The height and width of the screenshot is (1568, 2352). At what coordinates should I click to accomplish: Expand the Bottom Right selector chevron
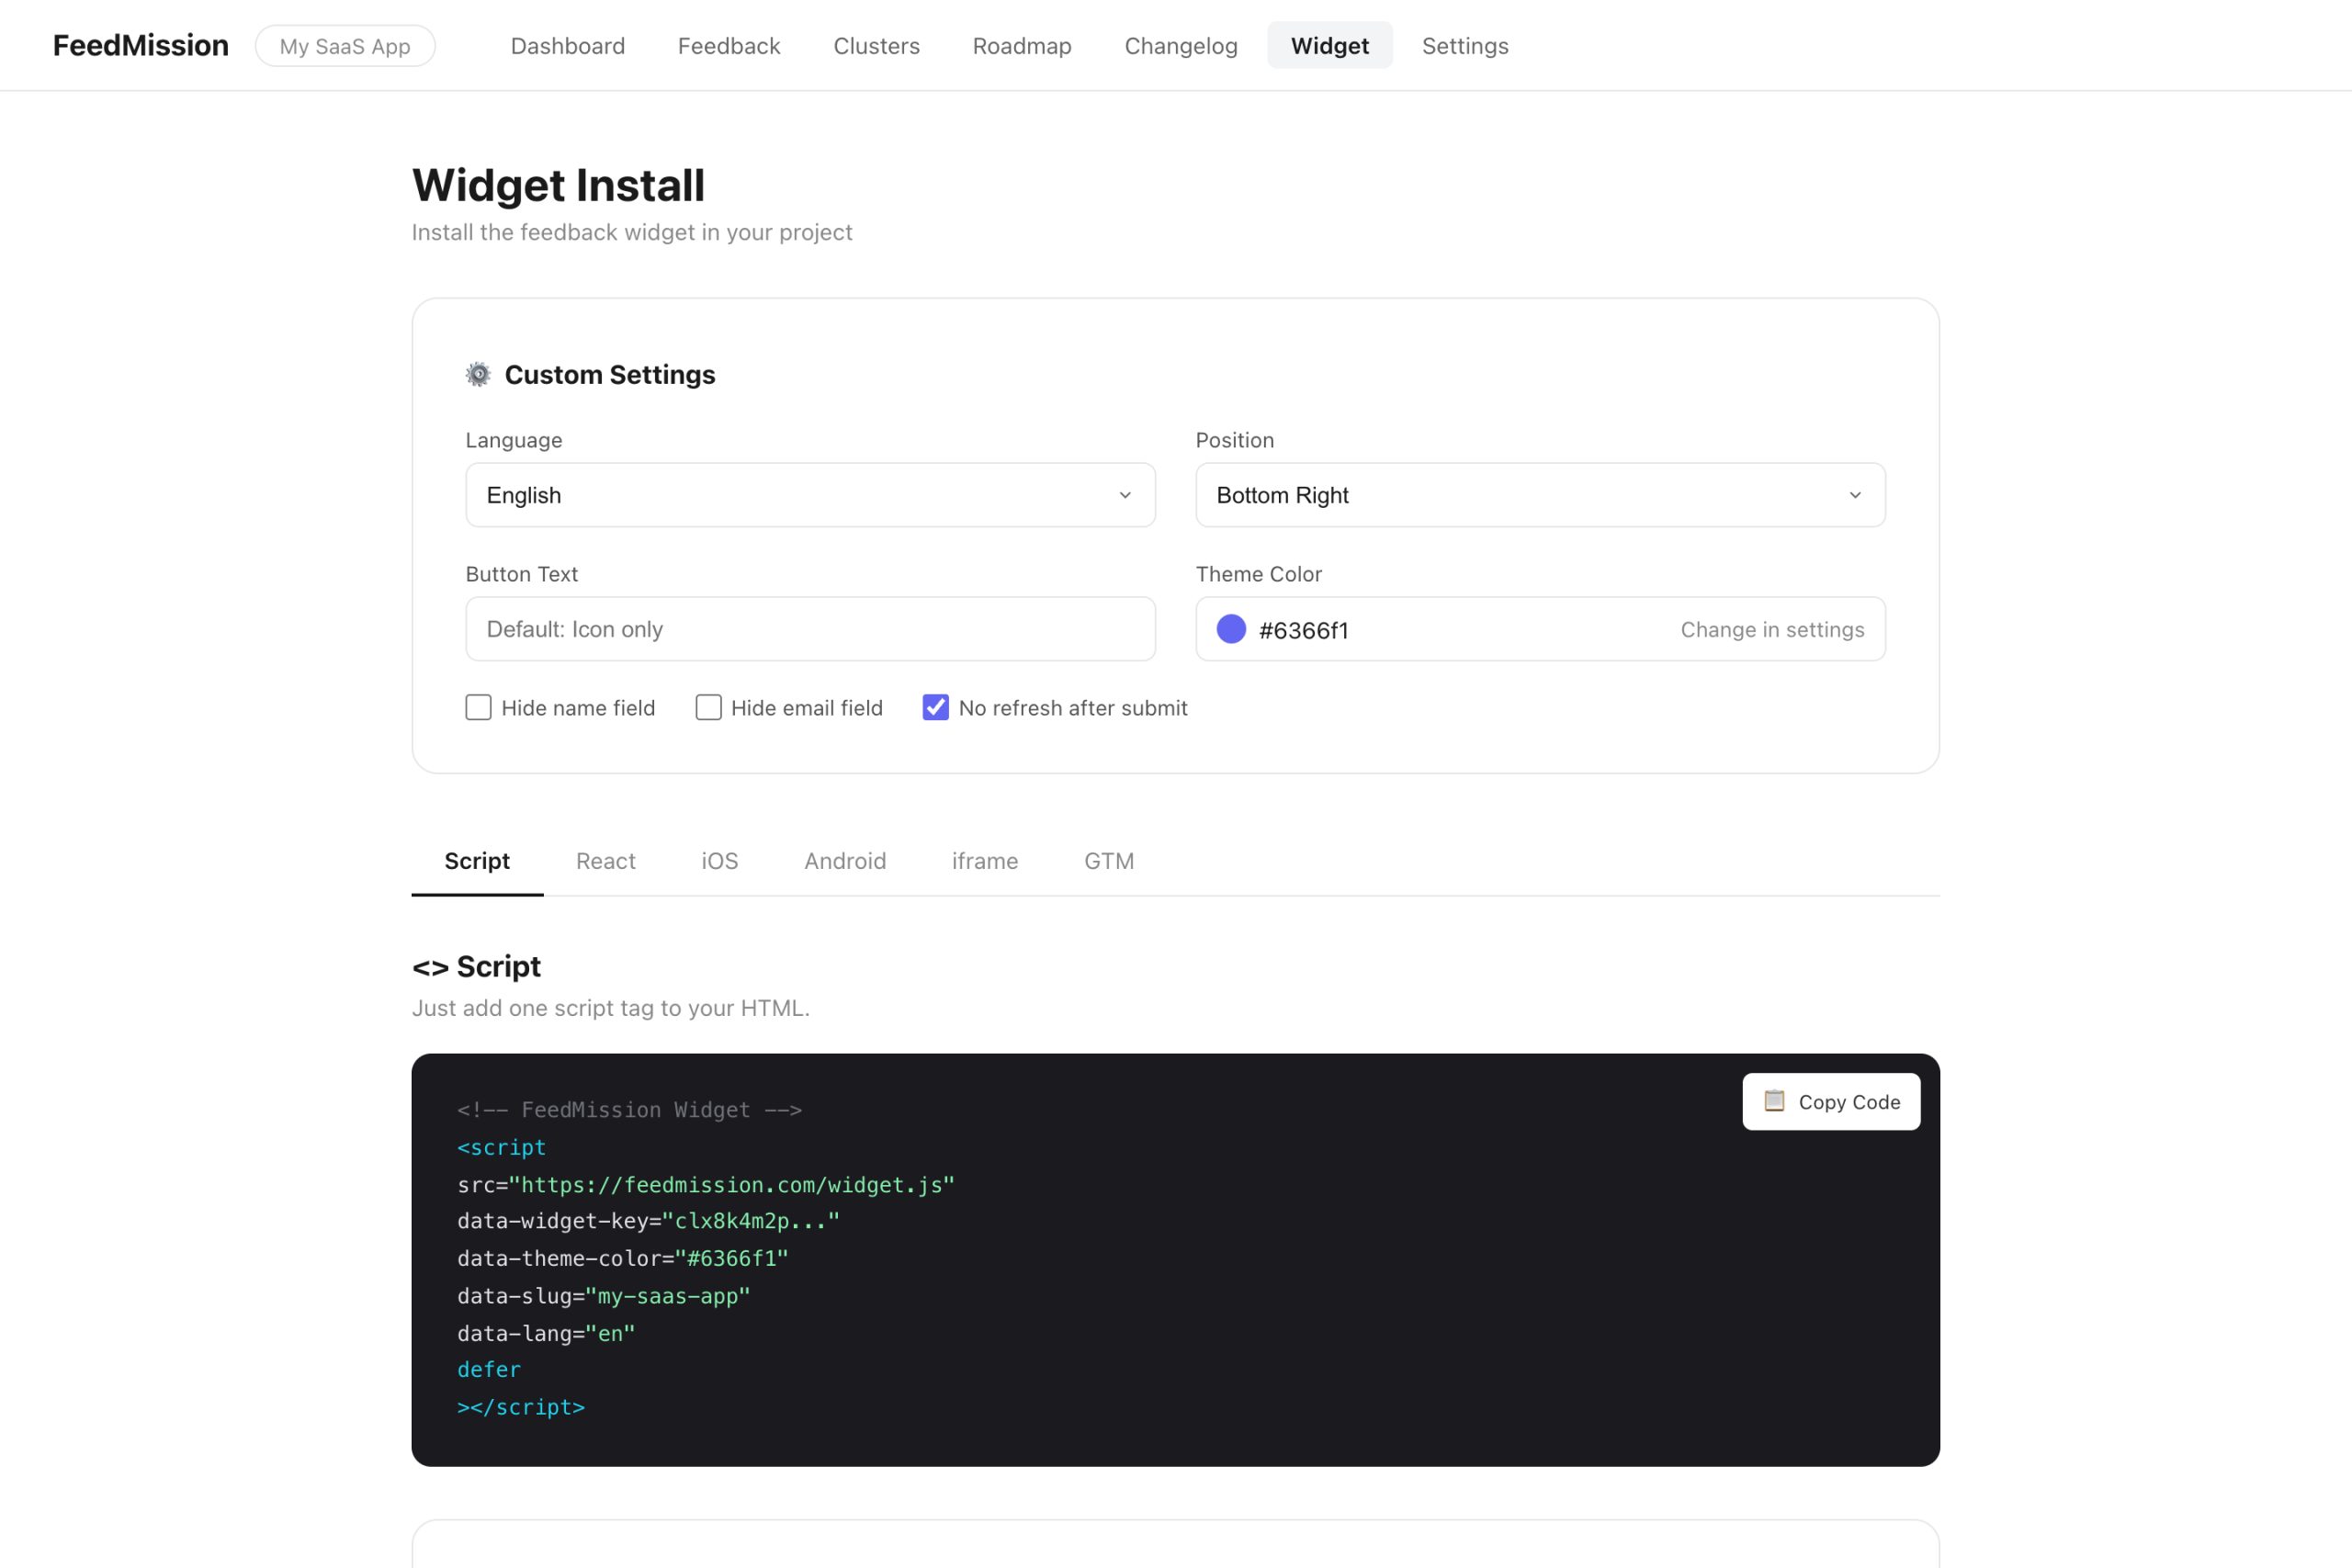tap(1855, 494)
